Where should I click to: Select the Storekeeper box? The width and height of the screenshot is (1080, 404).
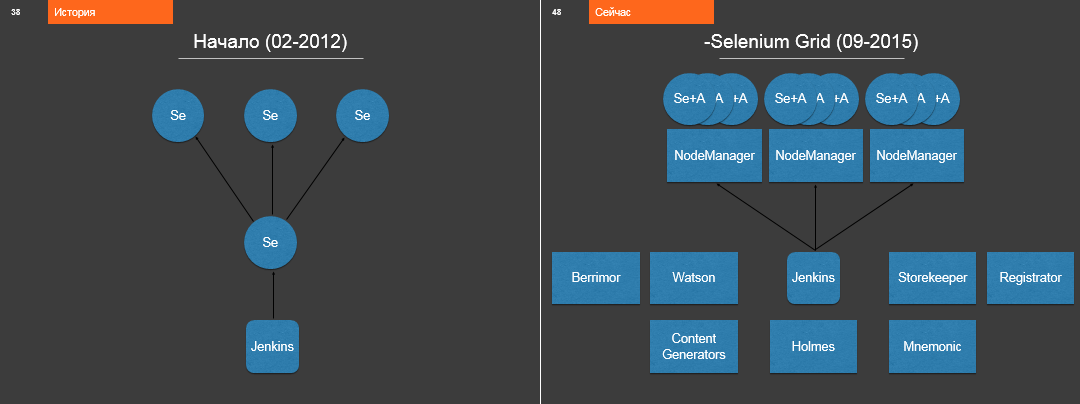932,277
